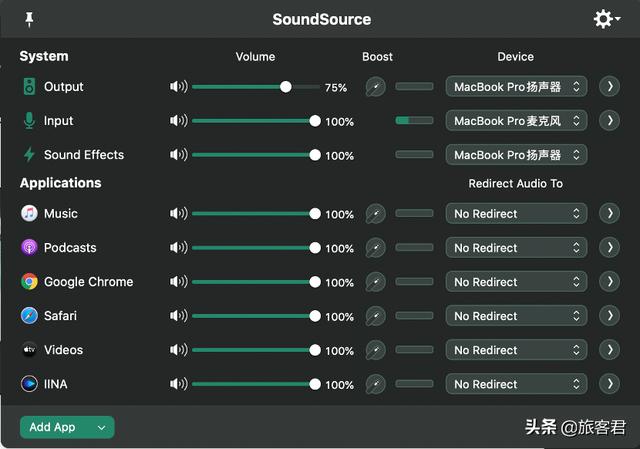This screenshot has height=449, width=640.
Task: Click the IINA app icon
Action: [29, 384]
